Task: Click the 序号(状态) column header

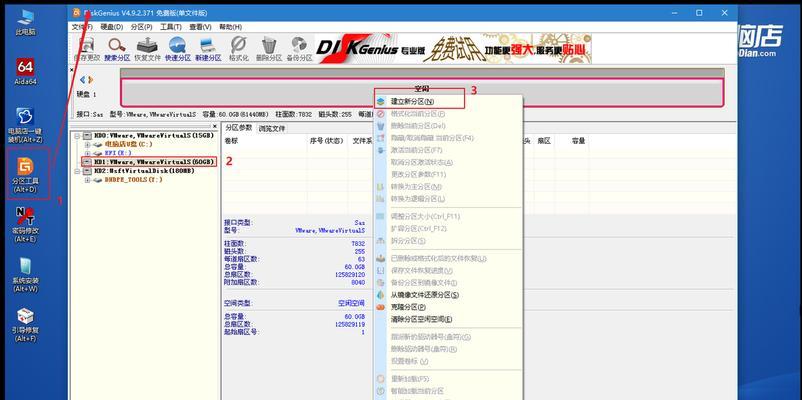Action: 326,141
